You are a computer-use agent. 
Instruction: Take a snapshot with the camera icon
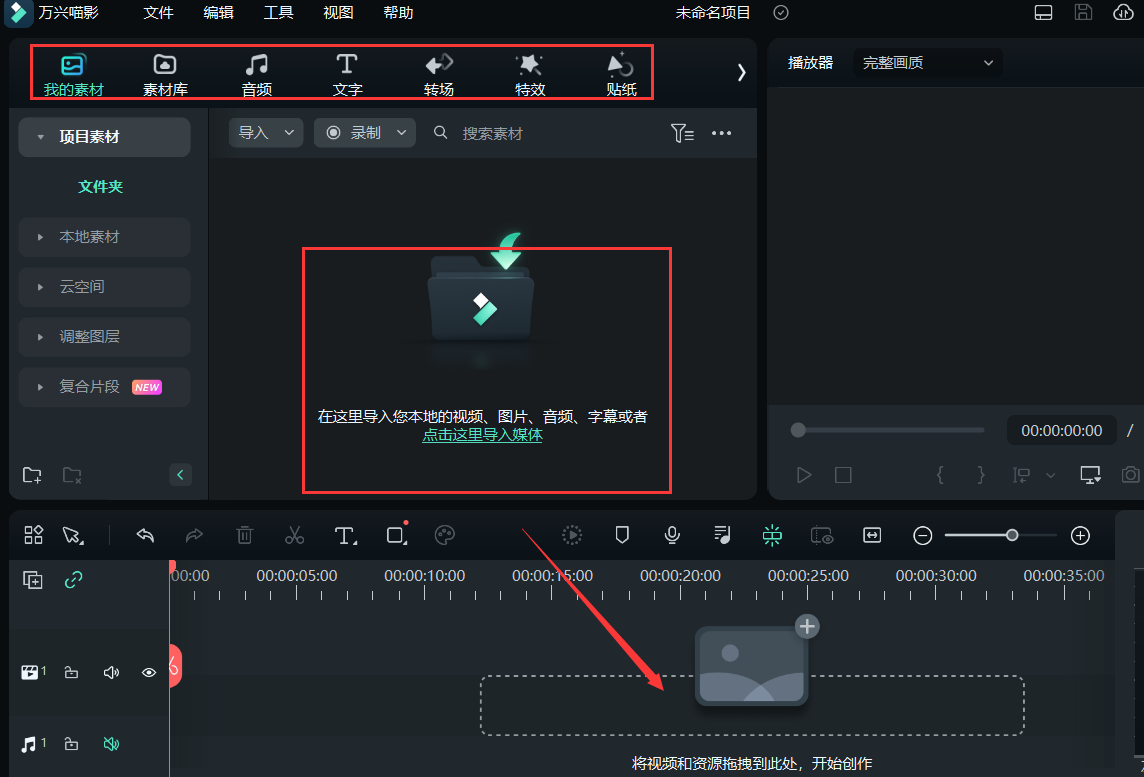[1131, 475]
